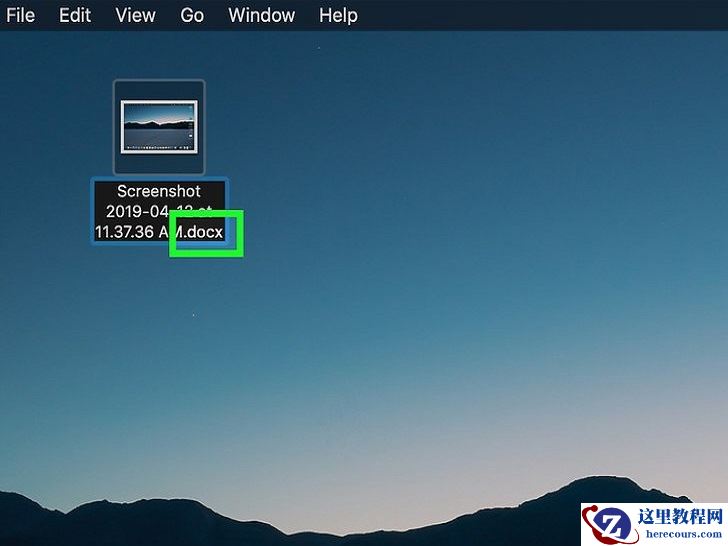Open the Edit menu
Screen dimensions: 728x546
tap(75, 15)
